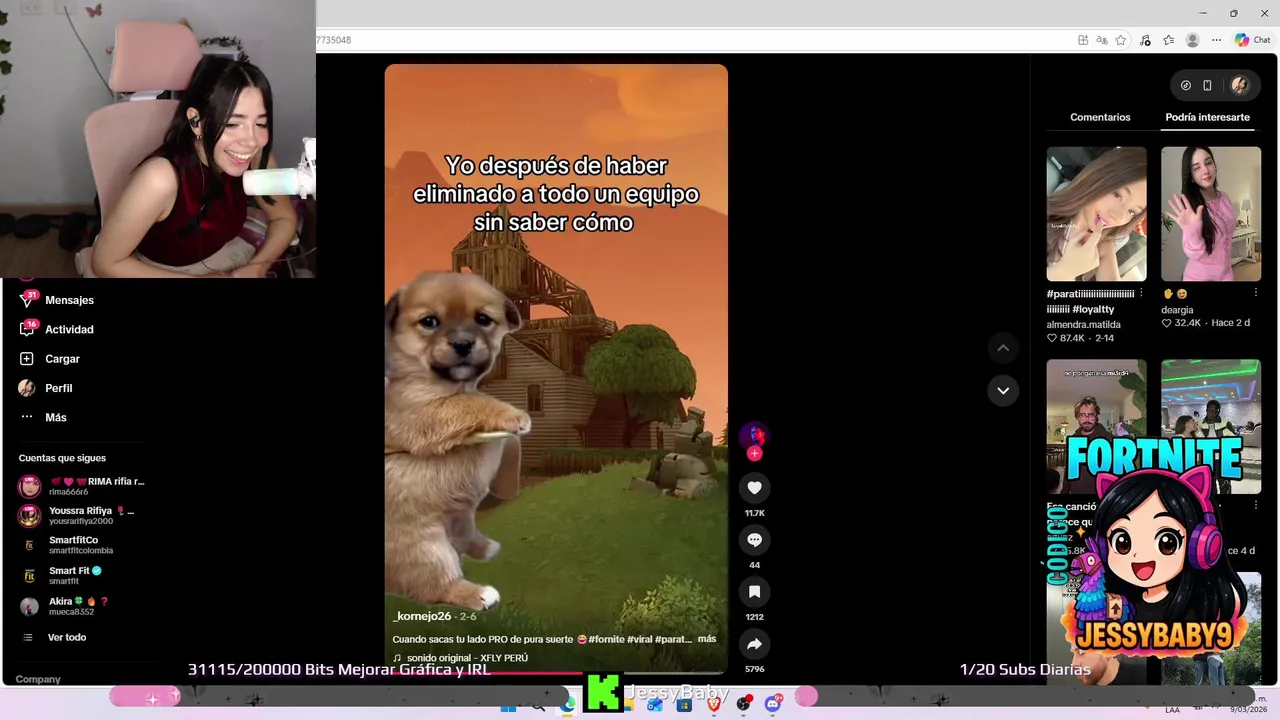
Task: Click the Cargar label
Action: click(x=62, y=358)
